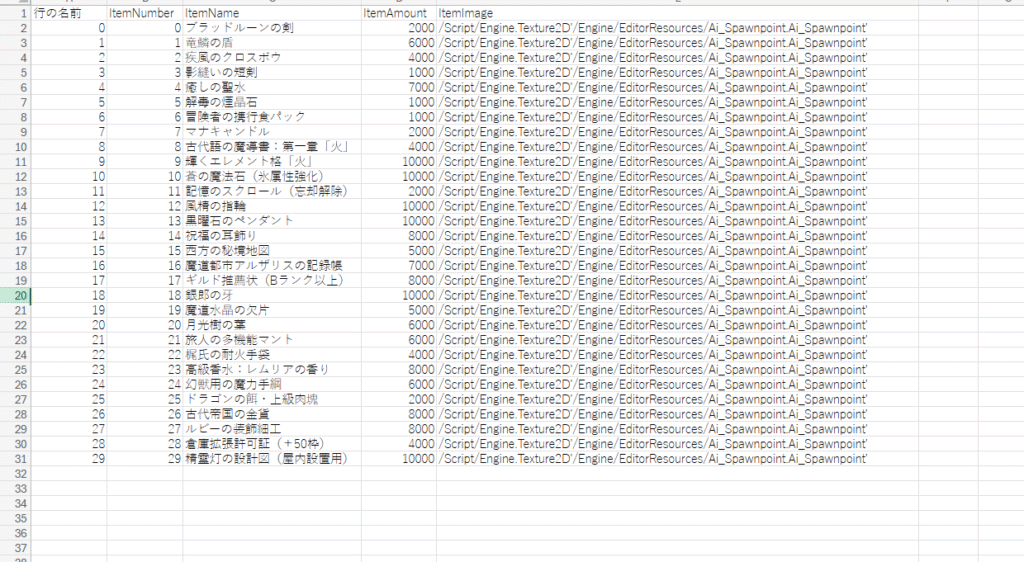Viewport: 1024px width, 562px height.
Task: Click the 'ブラッドルーンの剣' item name cell
Action: (x=272, y=28)
